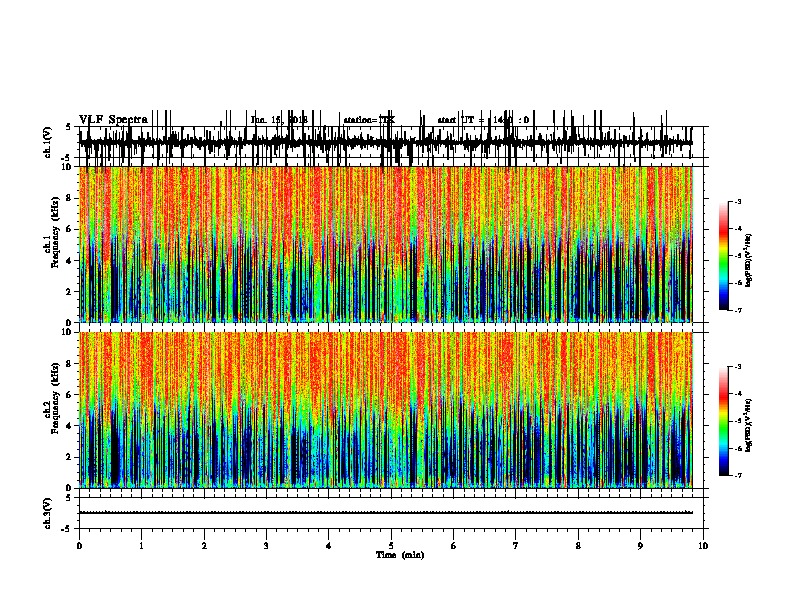This screenshot has height=612, width=792.
Task: Click the ch.1 "Frequency (kHz)" axis label
Action: click(55, 233)
